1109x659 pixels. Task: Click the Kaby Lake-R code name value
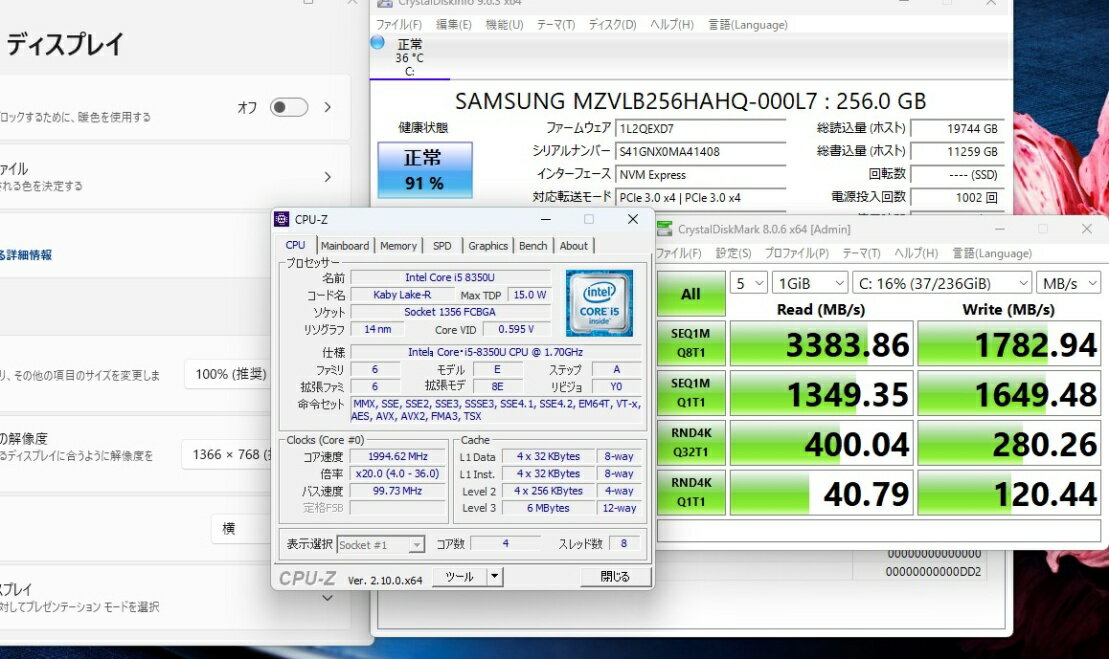pyautogui.click(x=402, y=295)
